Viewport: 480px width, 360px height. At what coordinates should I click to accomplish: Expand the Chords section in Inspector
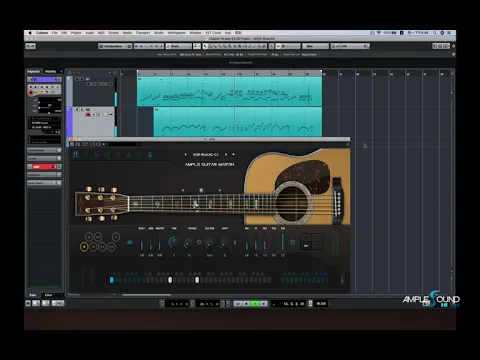[44, 158]
